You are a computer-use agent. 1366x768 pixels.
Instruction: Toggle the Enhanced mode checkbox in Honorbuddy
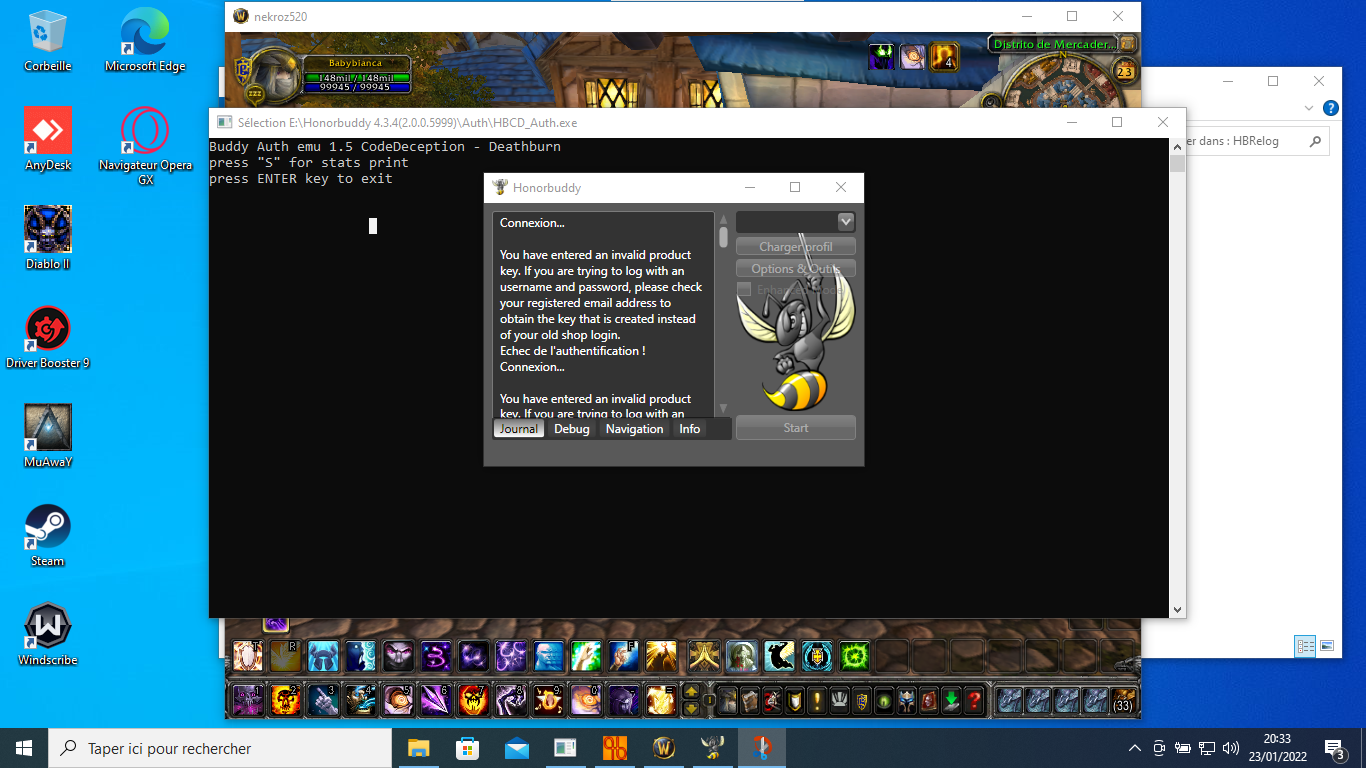(x=744, y=289)
